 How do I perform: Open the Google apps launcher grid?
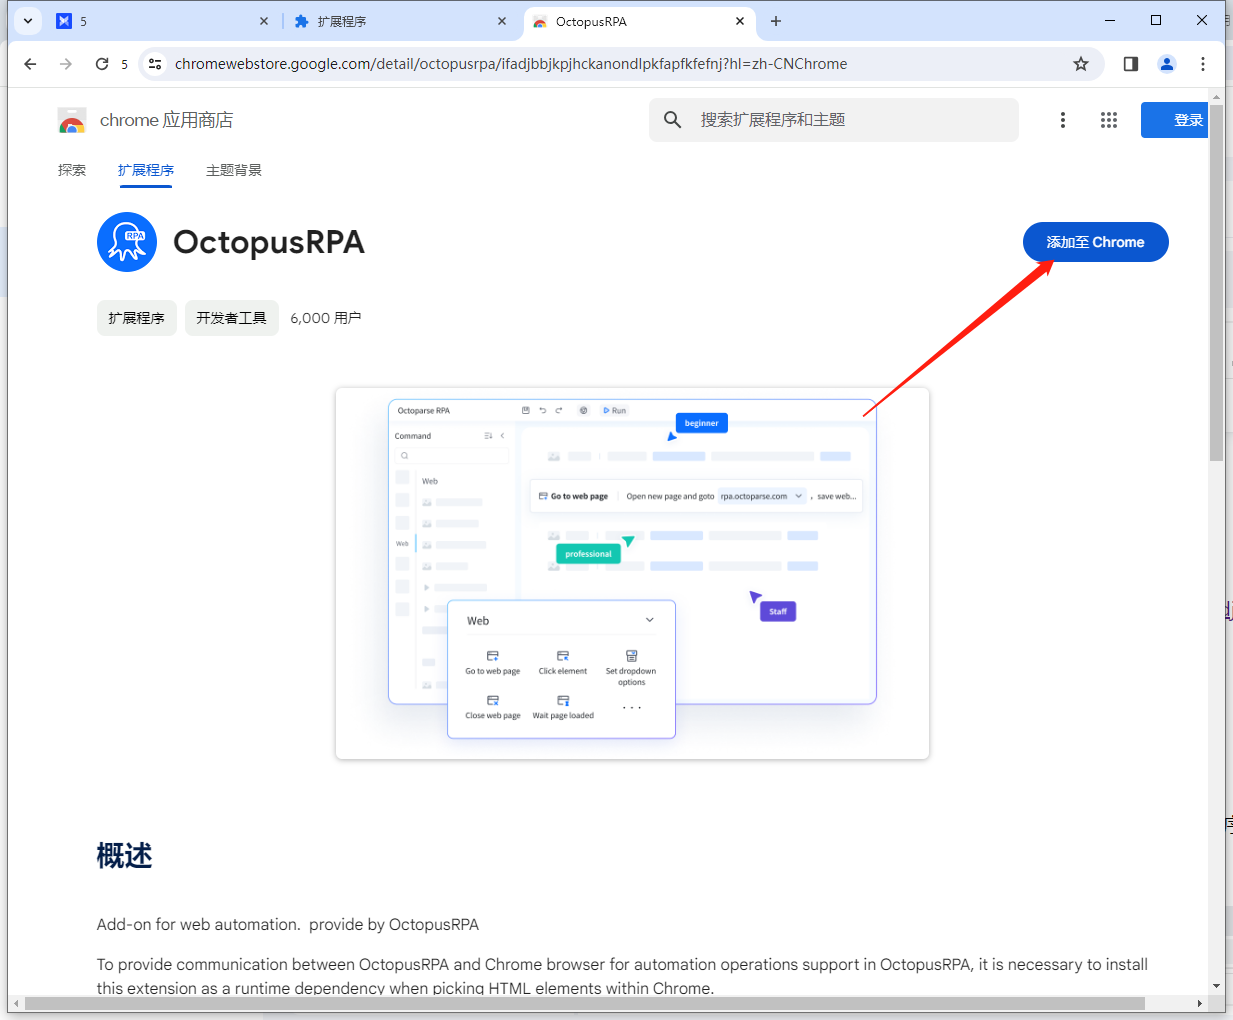click(x=1108, y=119)
